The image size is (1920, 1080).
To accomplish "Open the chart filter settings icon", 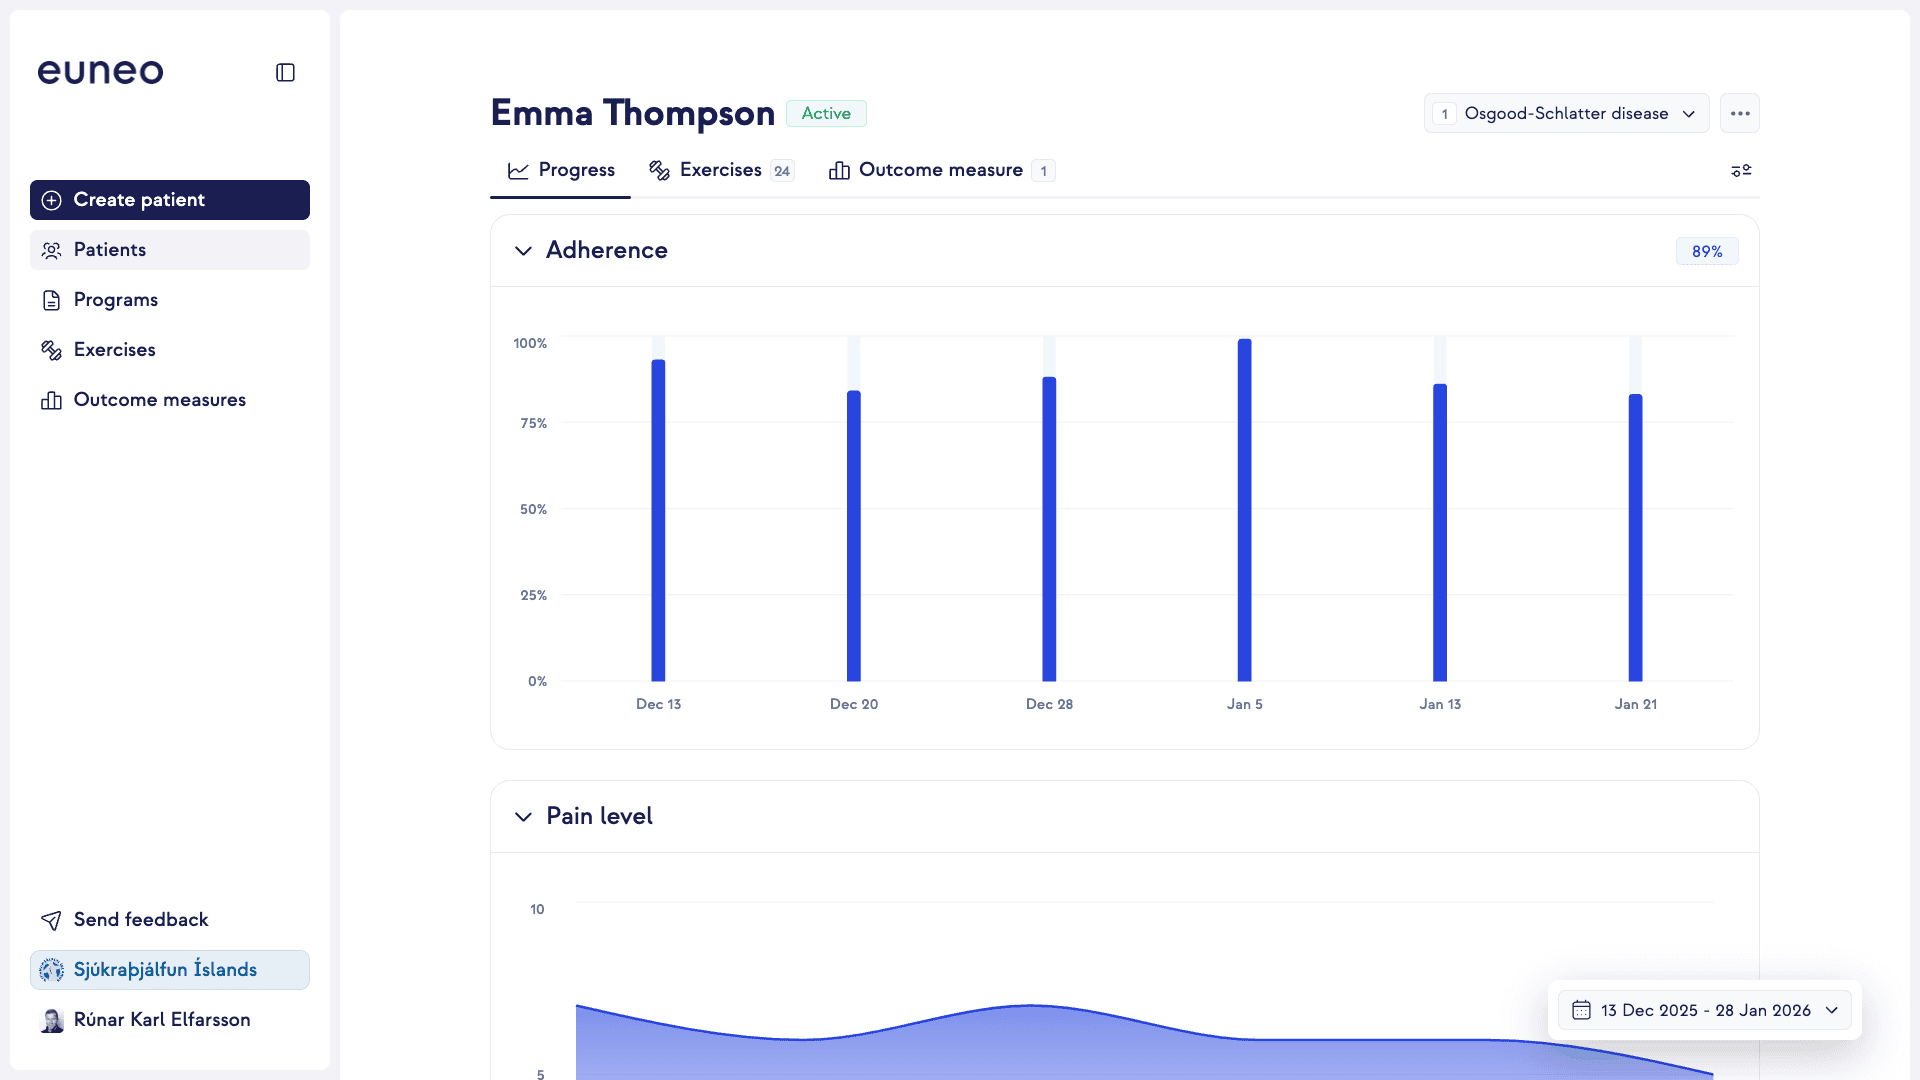I will (1741, 170).
